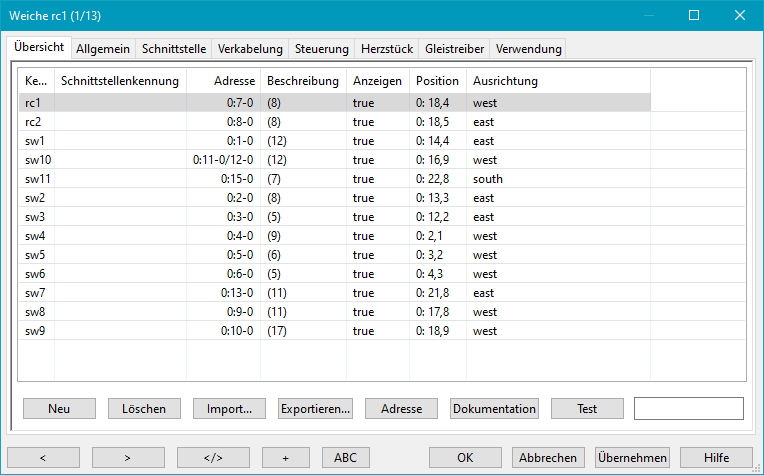Click the text field next to Test
This screenshot has width=764, height=475.
[x=688, y=408]
